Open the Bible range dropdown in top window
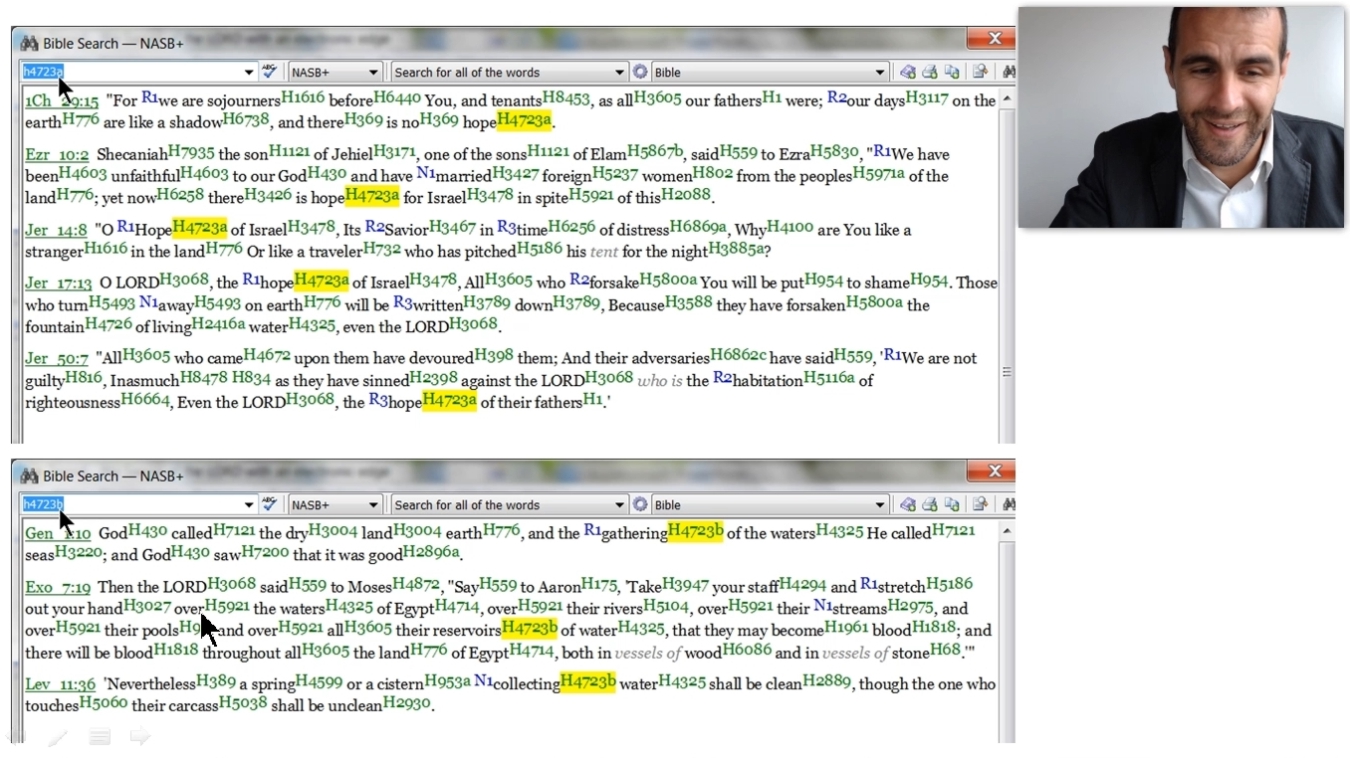The image size is (1350, 758). [x=880, y=72]
